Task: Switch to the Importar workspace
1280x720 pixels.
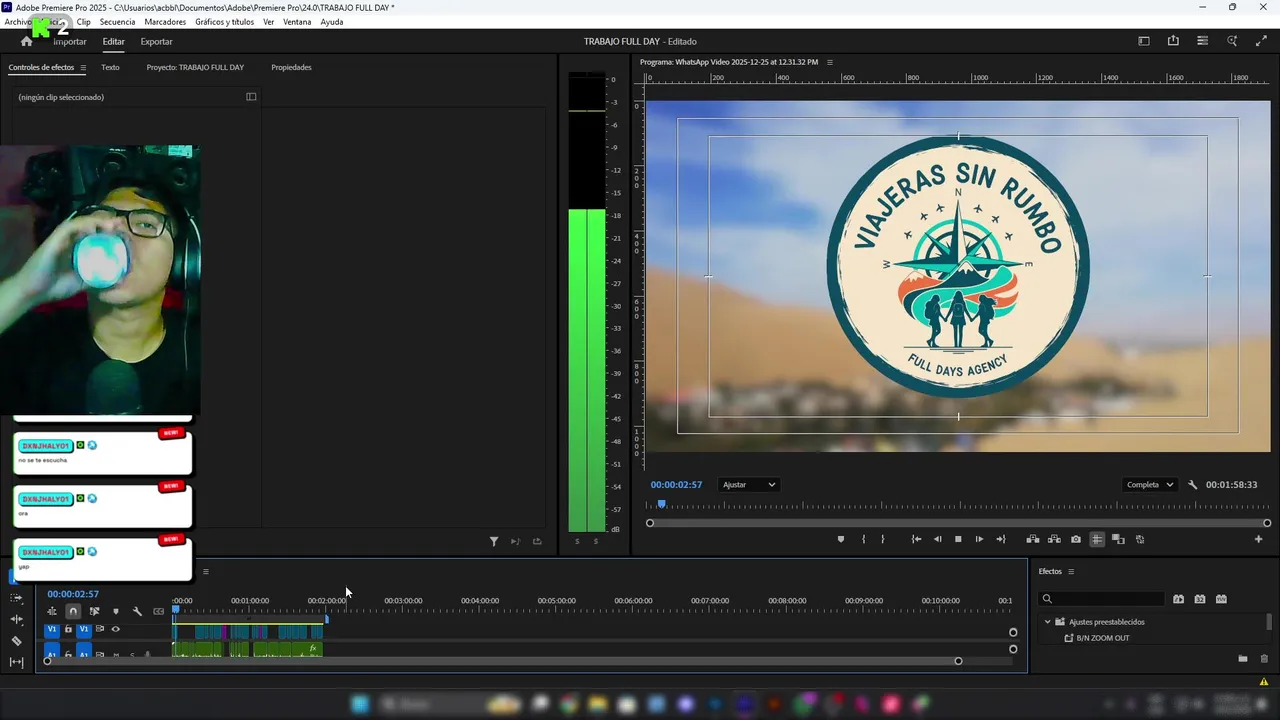Action: coord(70,41)
